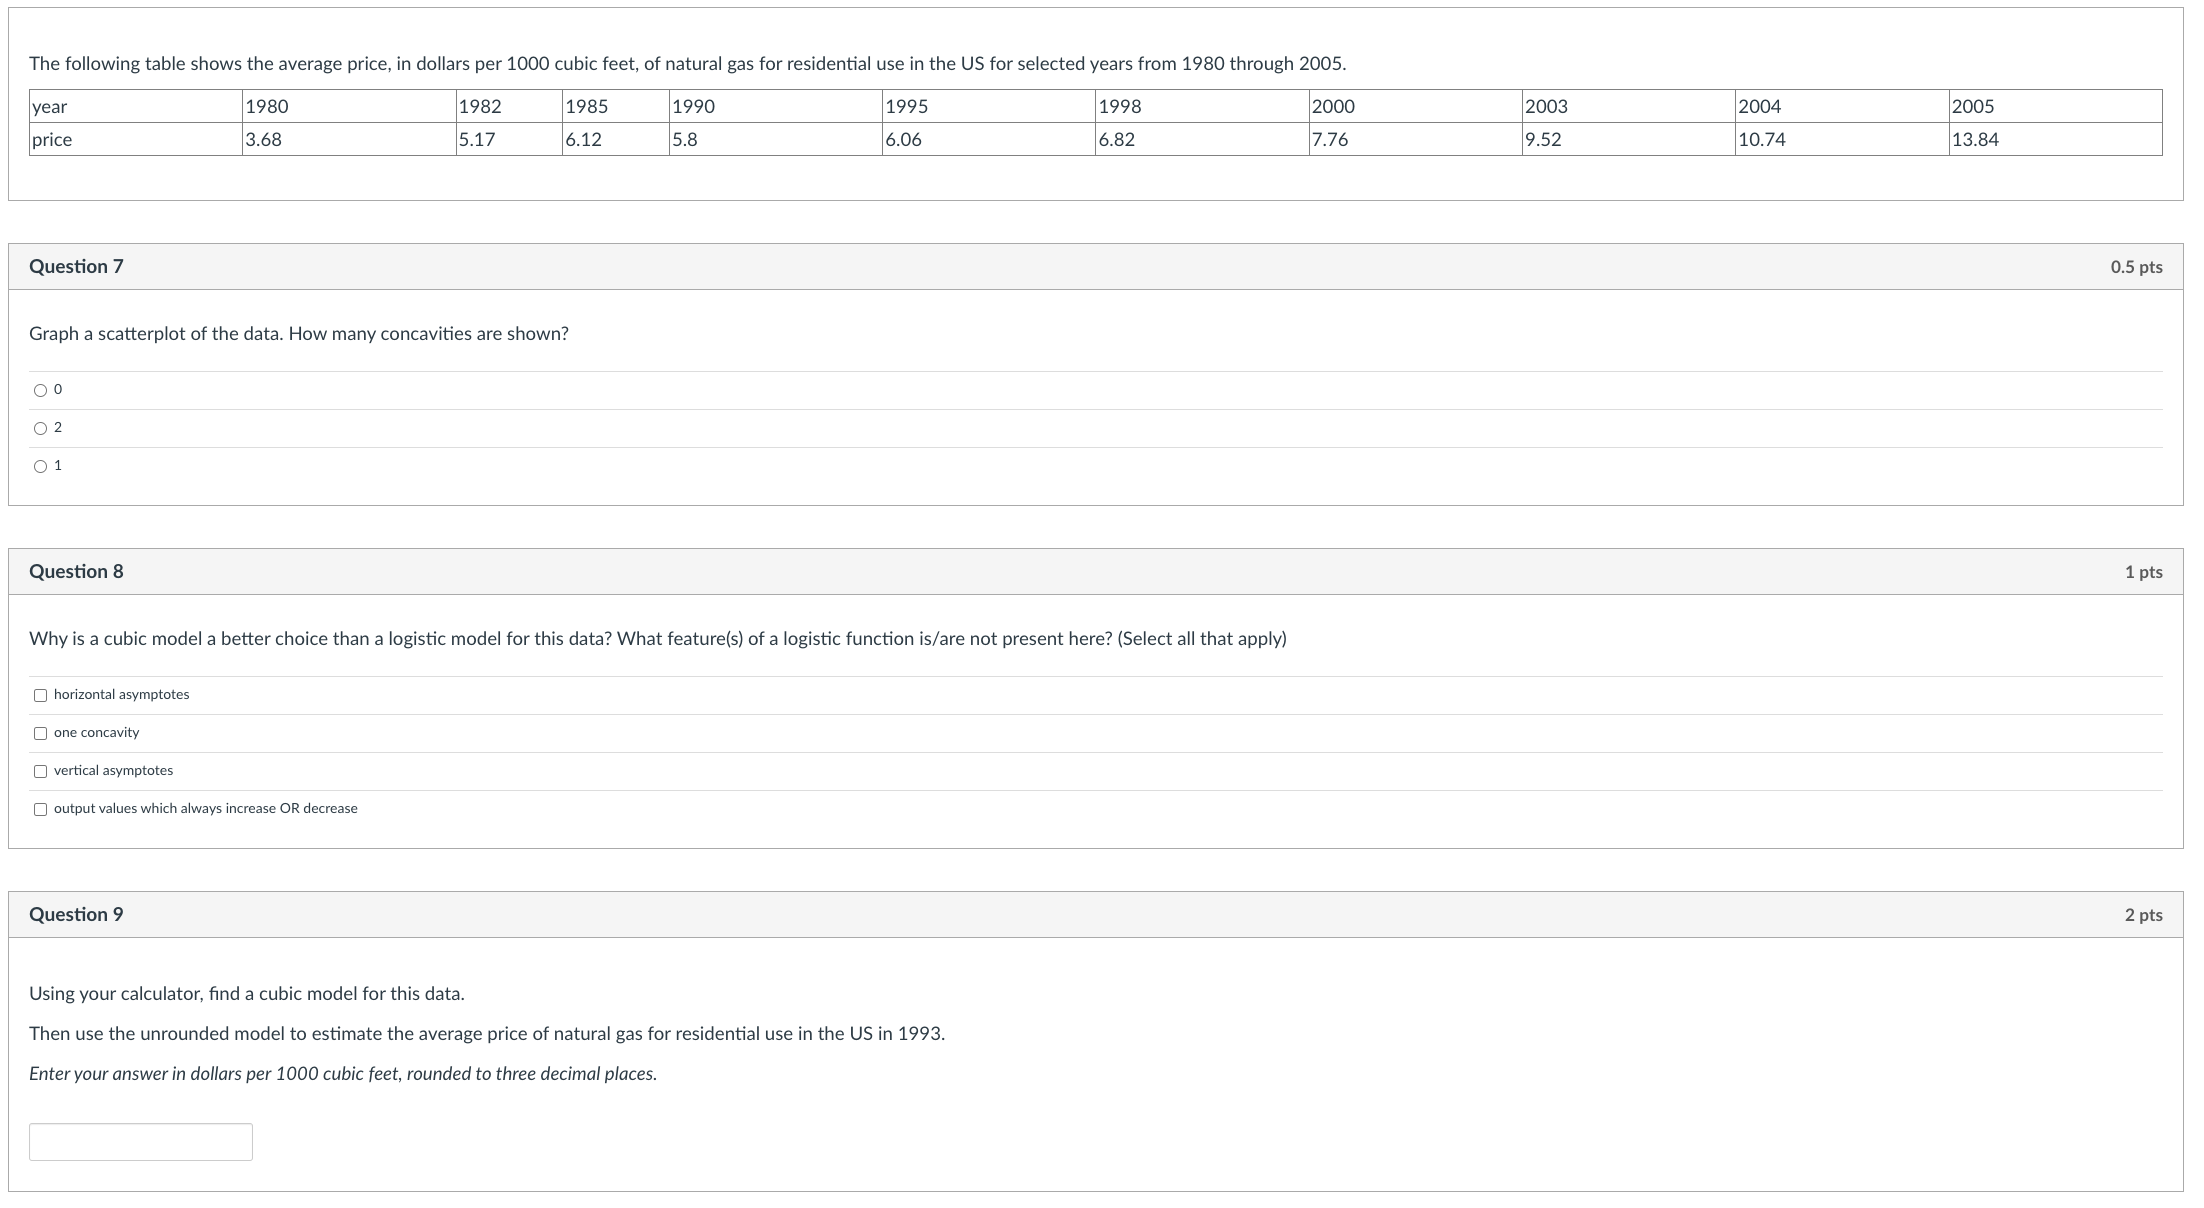The width and height of the screenshot is (2204, 1208).
Task: Click the 0.5 pts label on Question 7
Action: [2136, 267]
